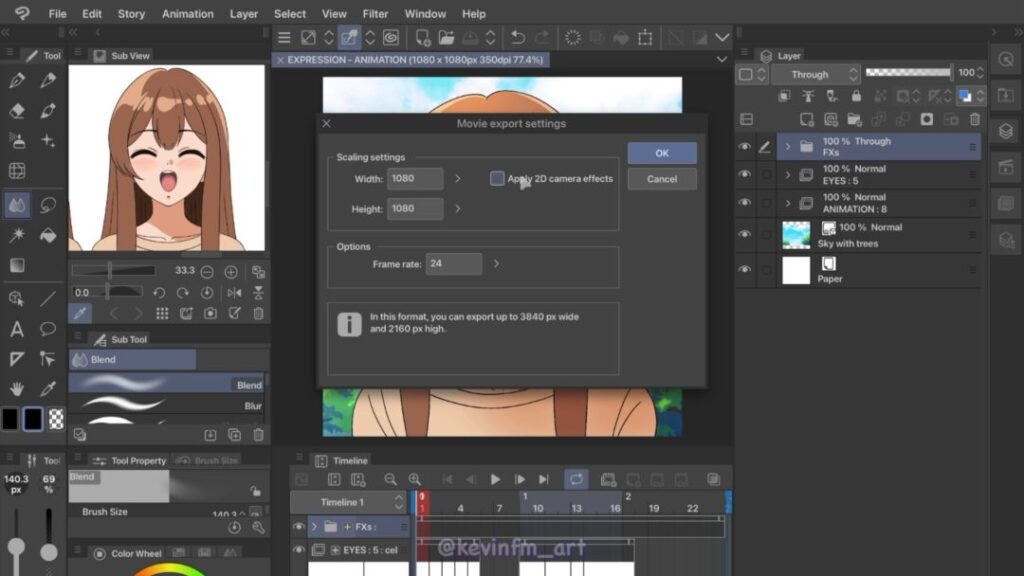
Task: Click the Width input field
Action: pyautogui.click(x=415, y=179)
